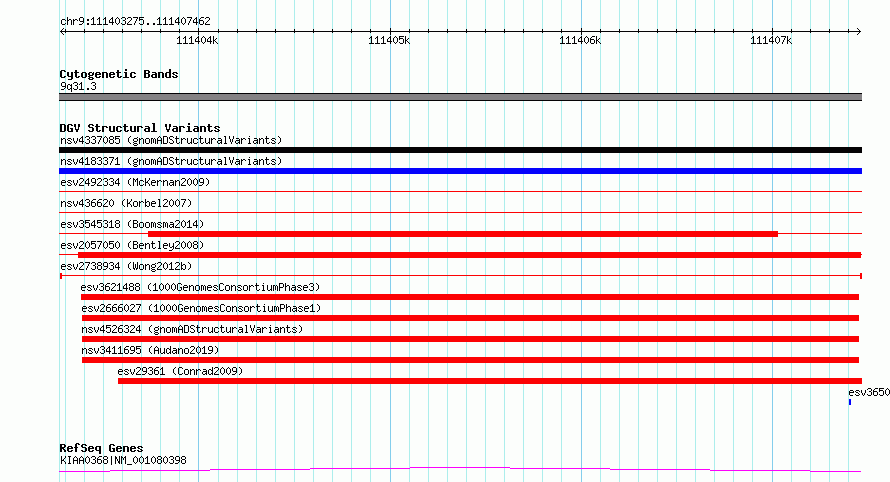The width and height of the screenshot is (890, 482).
Task: Click the 111407k ruler tick label
Action: point(771,40)
